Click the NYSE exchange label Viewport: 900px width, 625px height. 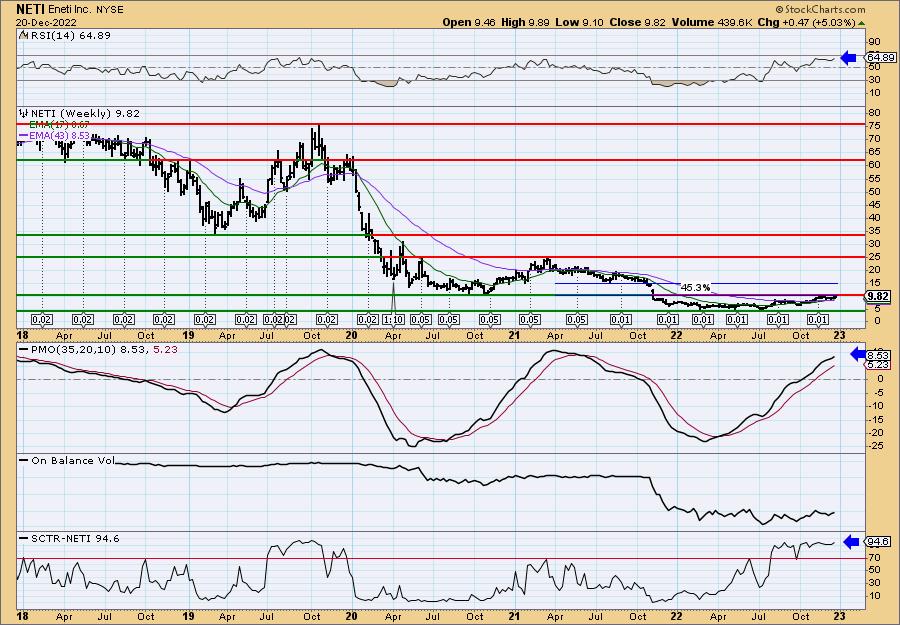pos(111,10)
